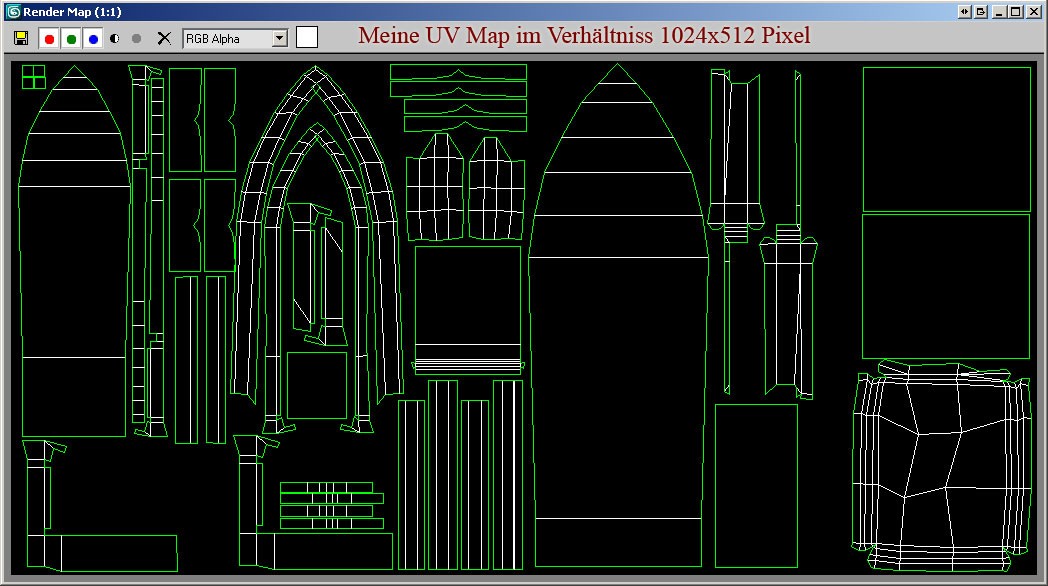Toggle the alpha channel display icon
This screenshot has width=1048, height=586.
(x=115, y=39)
